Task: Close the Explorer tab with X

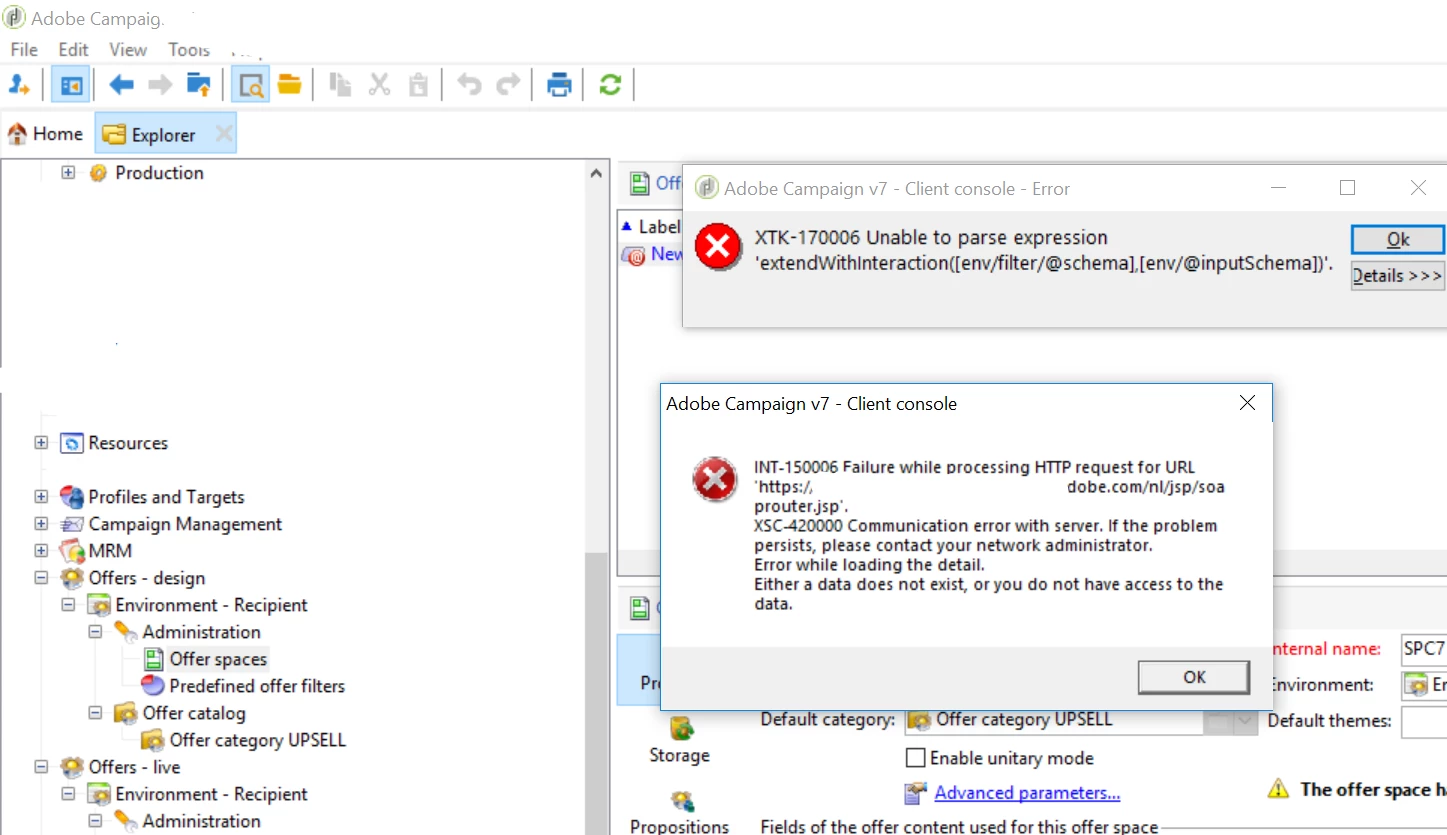Action: [224, 134]
